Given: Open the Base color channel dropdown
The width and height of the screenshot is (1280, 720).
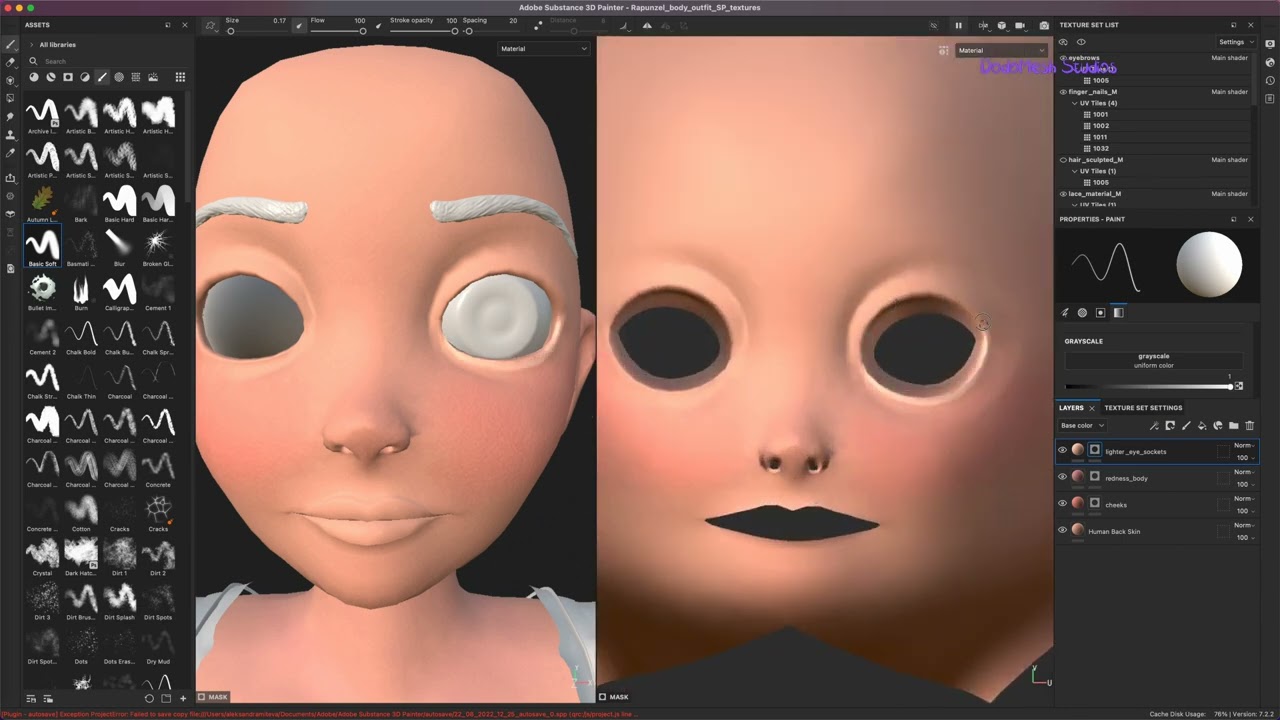Looking at the screenshot, I should [1082, 426].
